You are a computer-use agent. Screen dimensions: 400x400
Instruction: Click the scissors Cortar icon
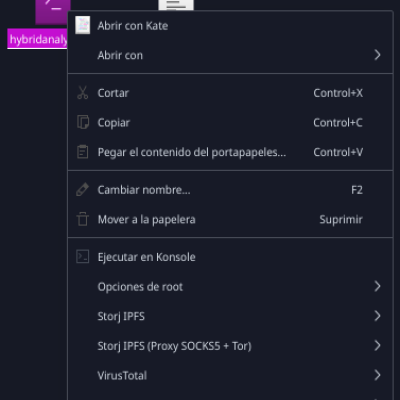coord(82,93)
